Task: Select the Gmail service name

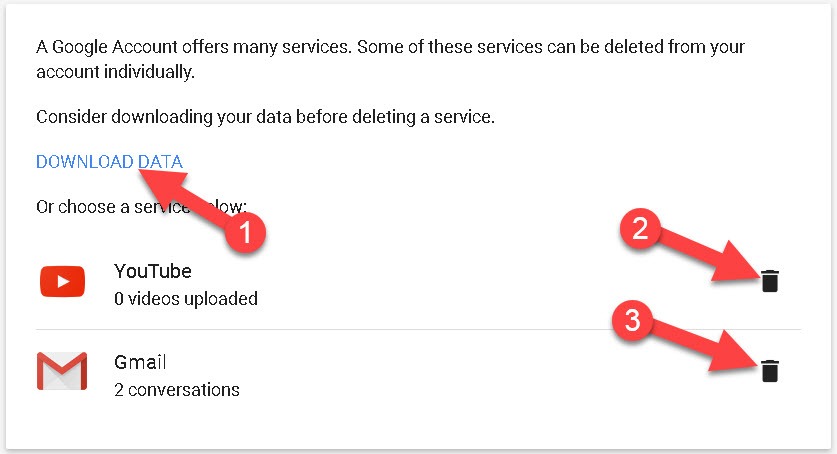Action: (x=140, y=362)
